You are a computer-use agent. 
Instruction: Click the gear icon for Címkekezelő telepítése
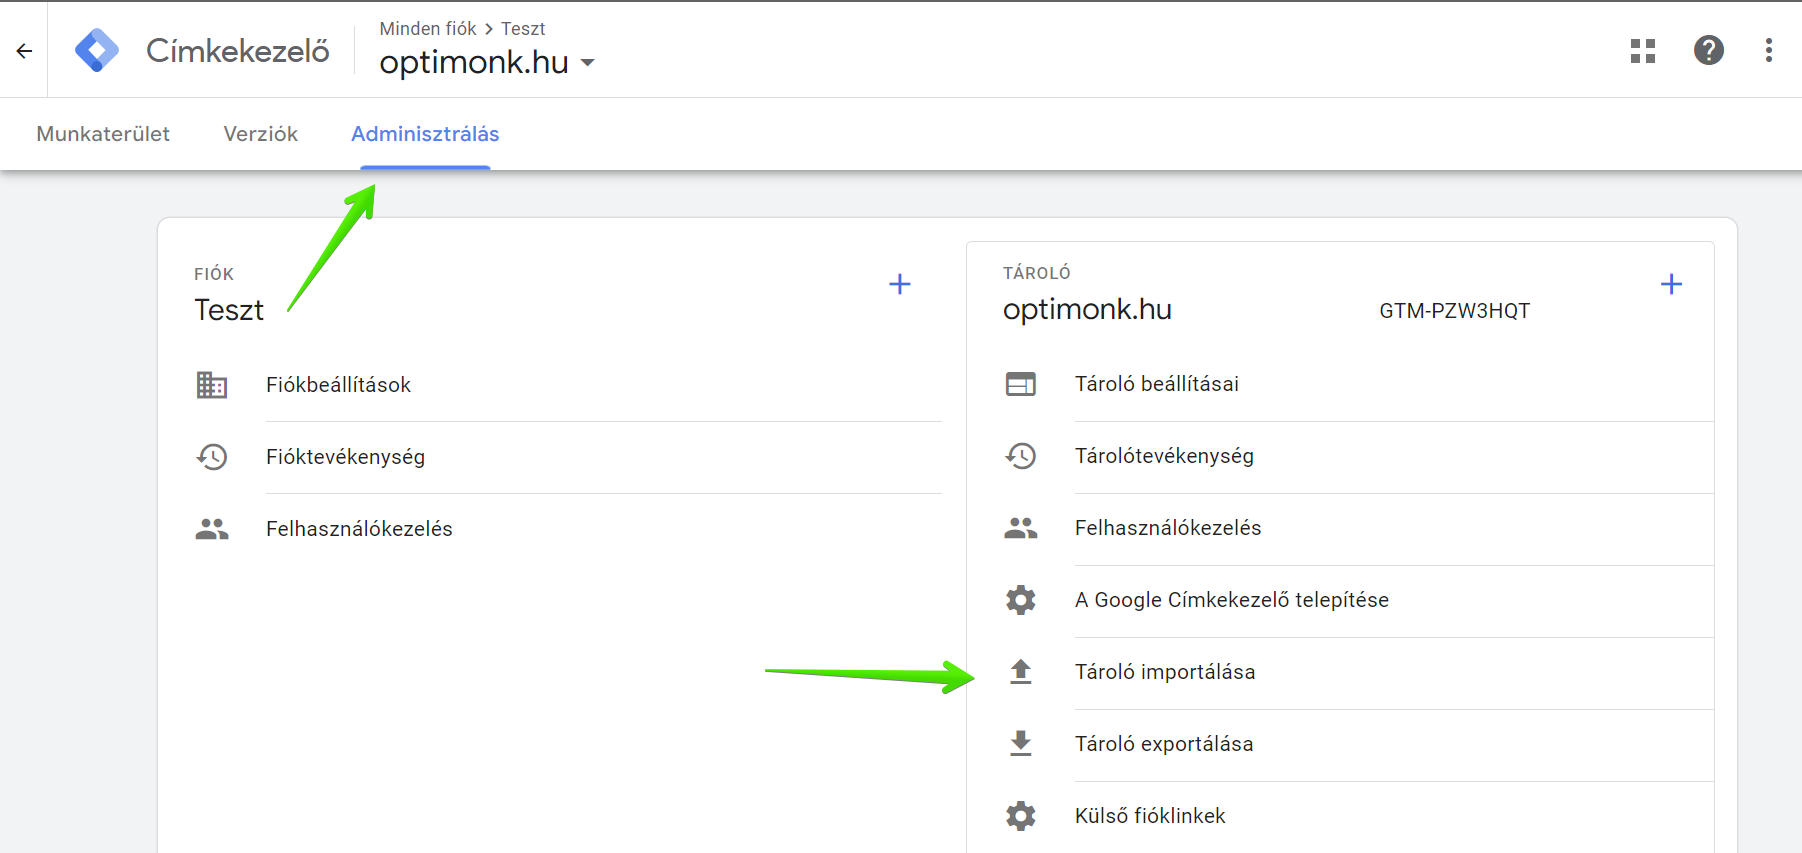click(x=1021, y=600)
